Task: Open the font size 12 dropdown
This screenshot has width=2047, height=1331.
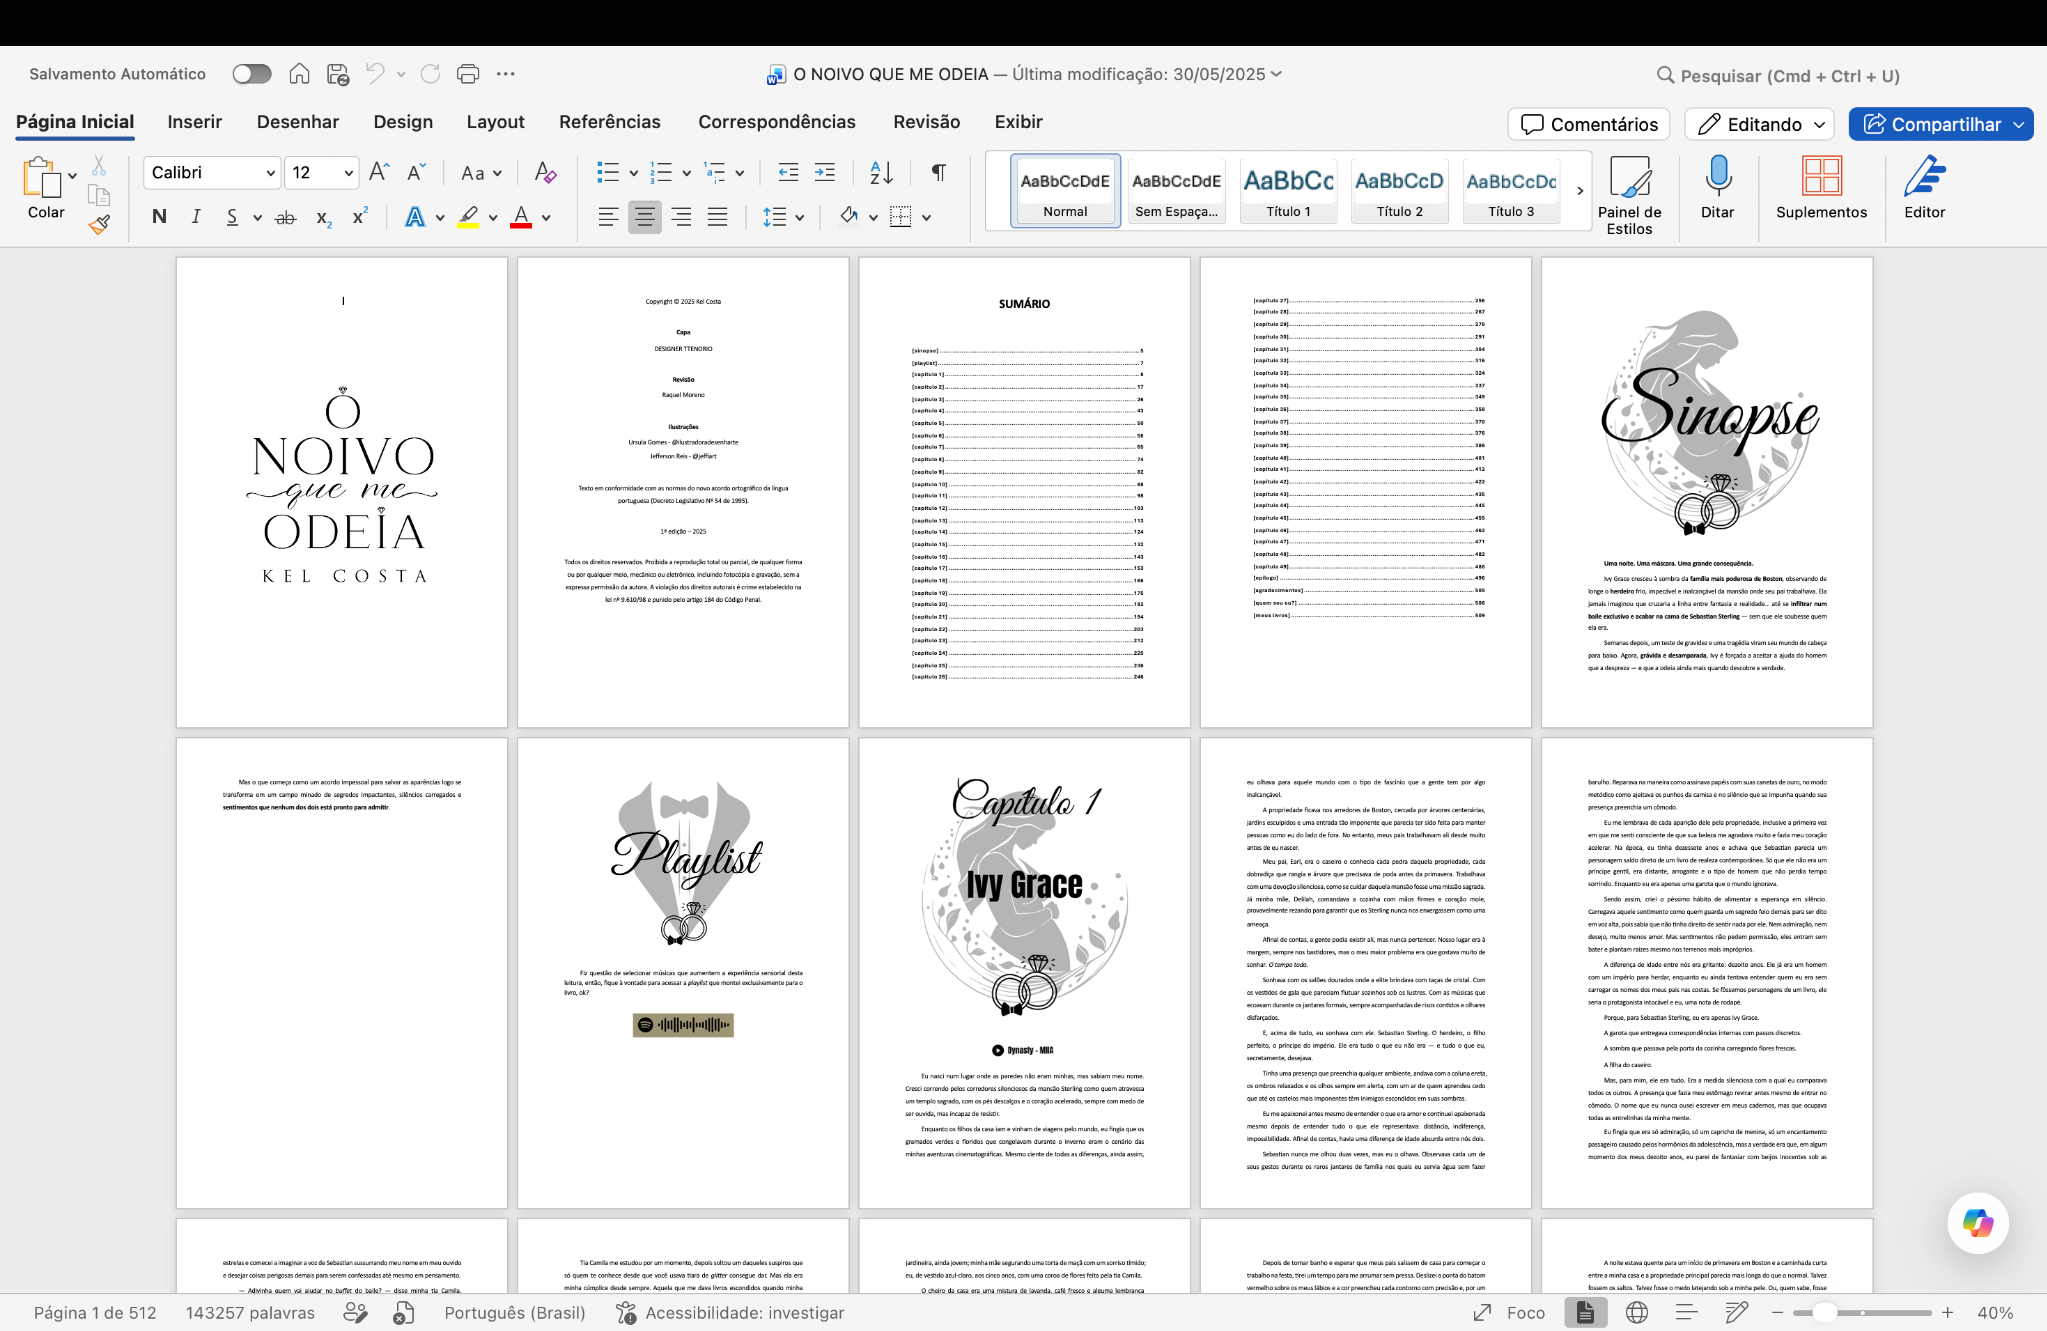Action: click(x=348, y=173)
